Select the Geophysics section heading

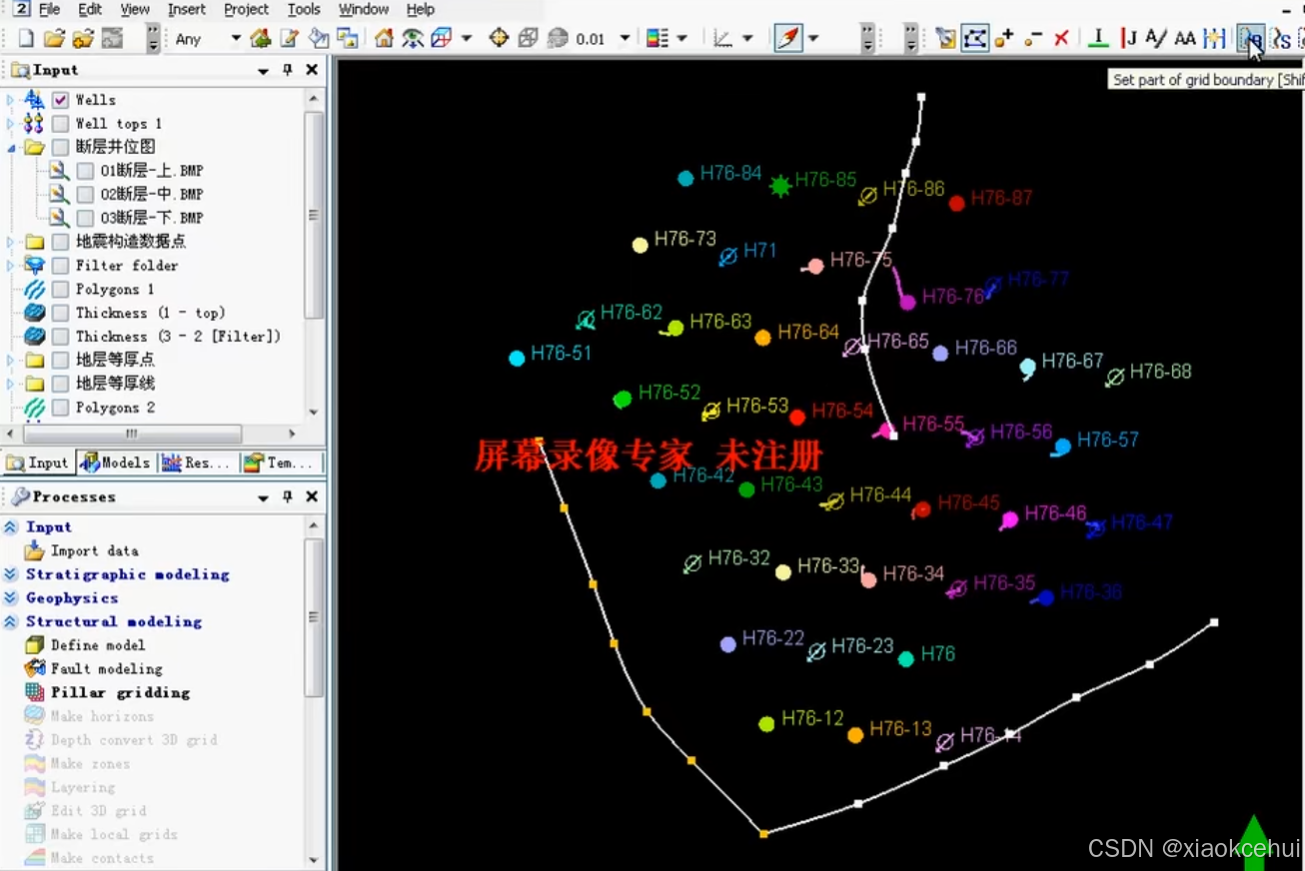point(72,598)
